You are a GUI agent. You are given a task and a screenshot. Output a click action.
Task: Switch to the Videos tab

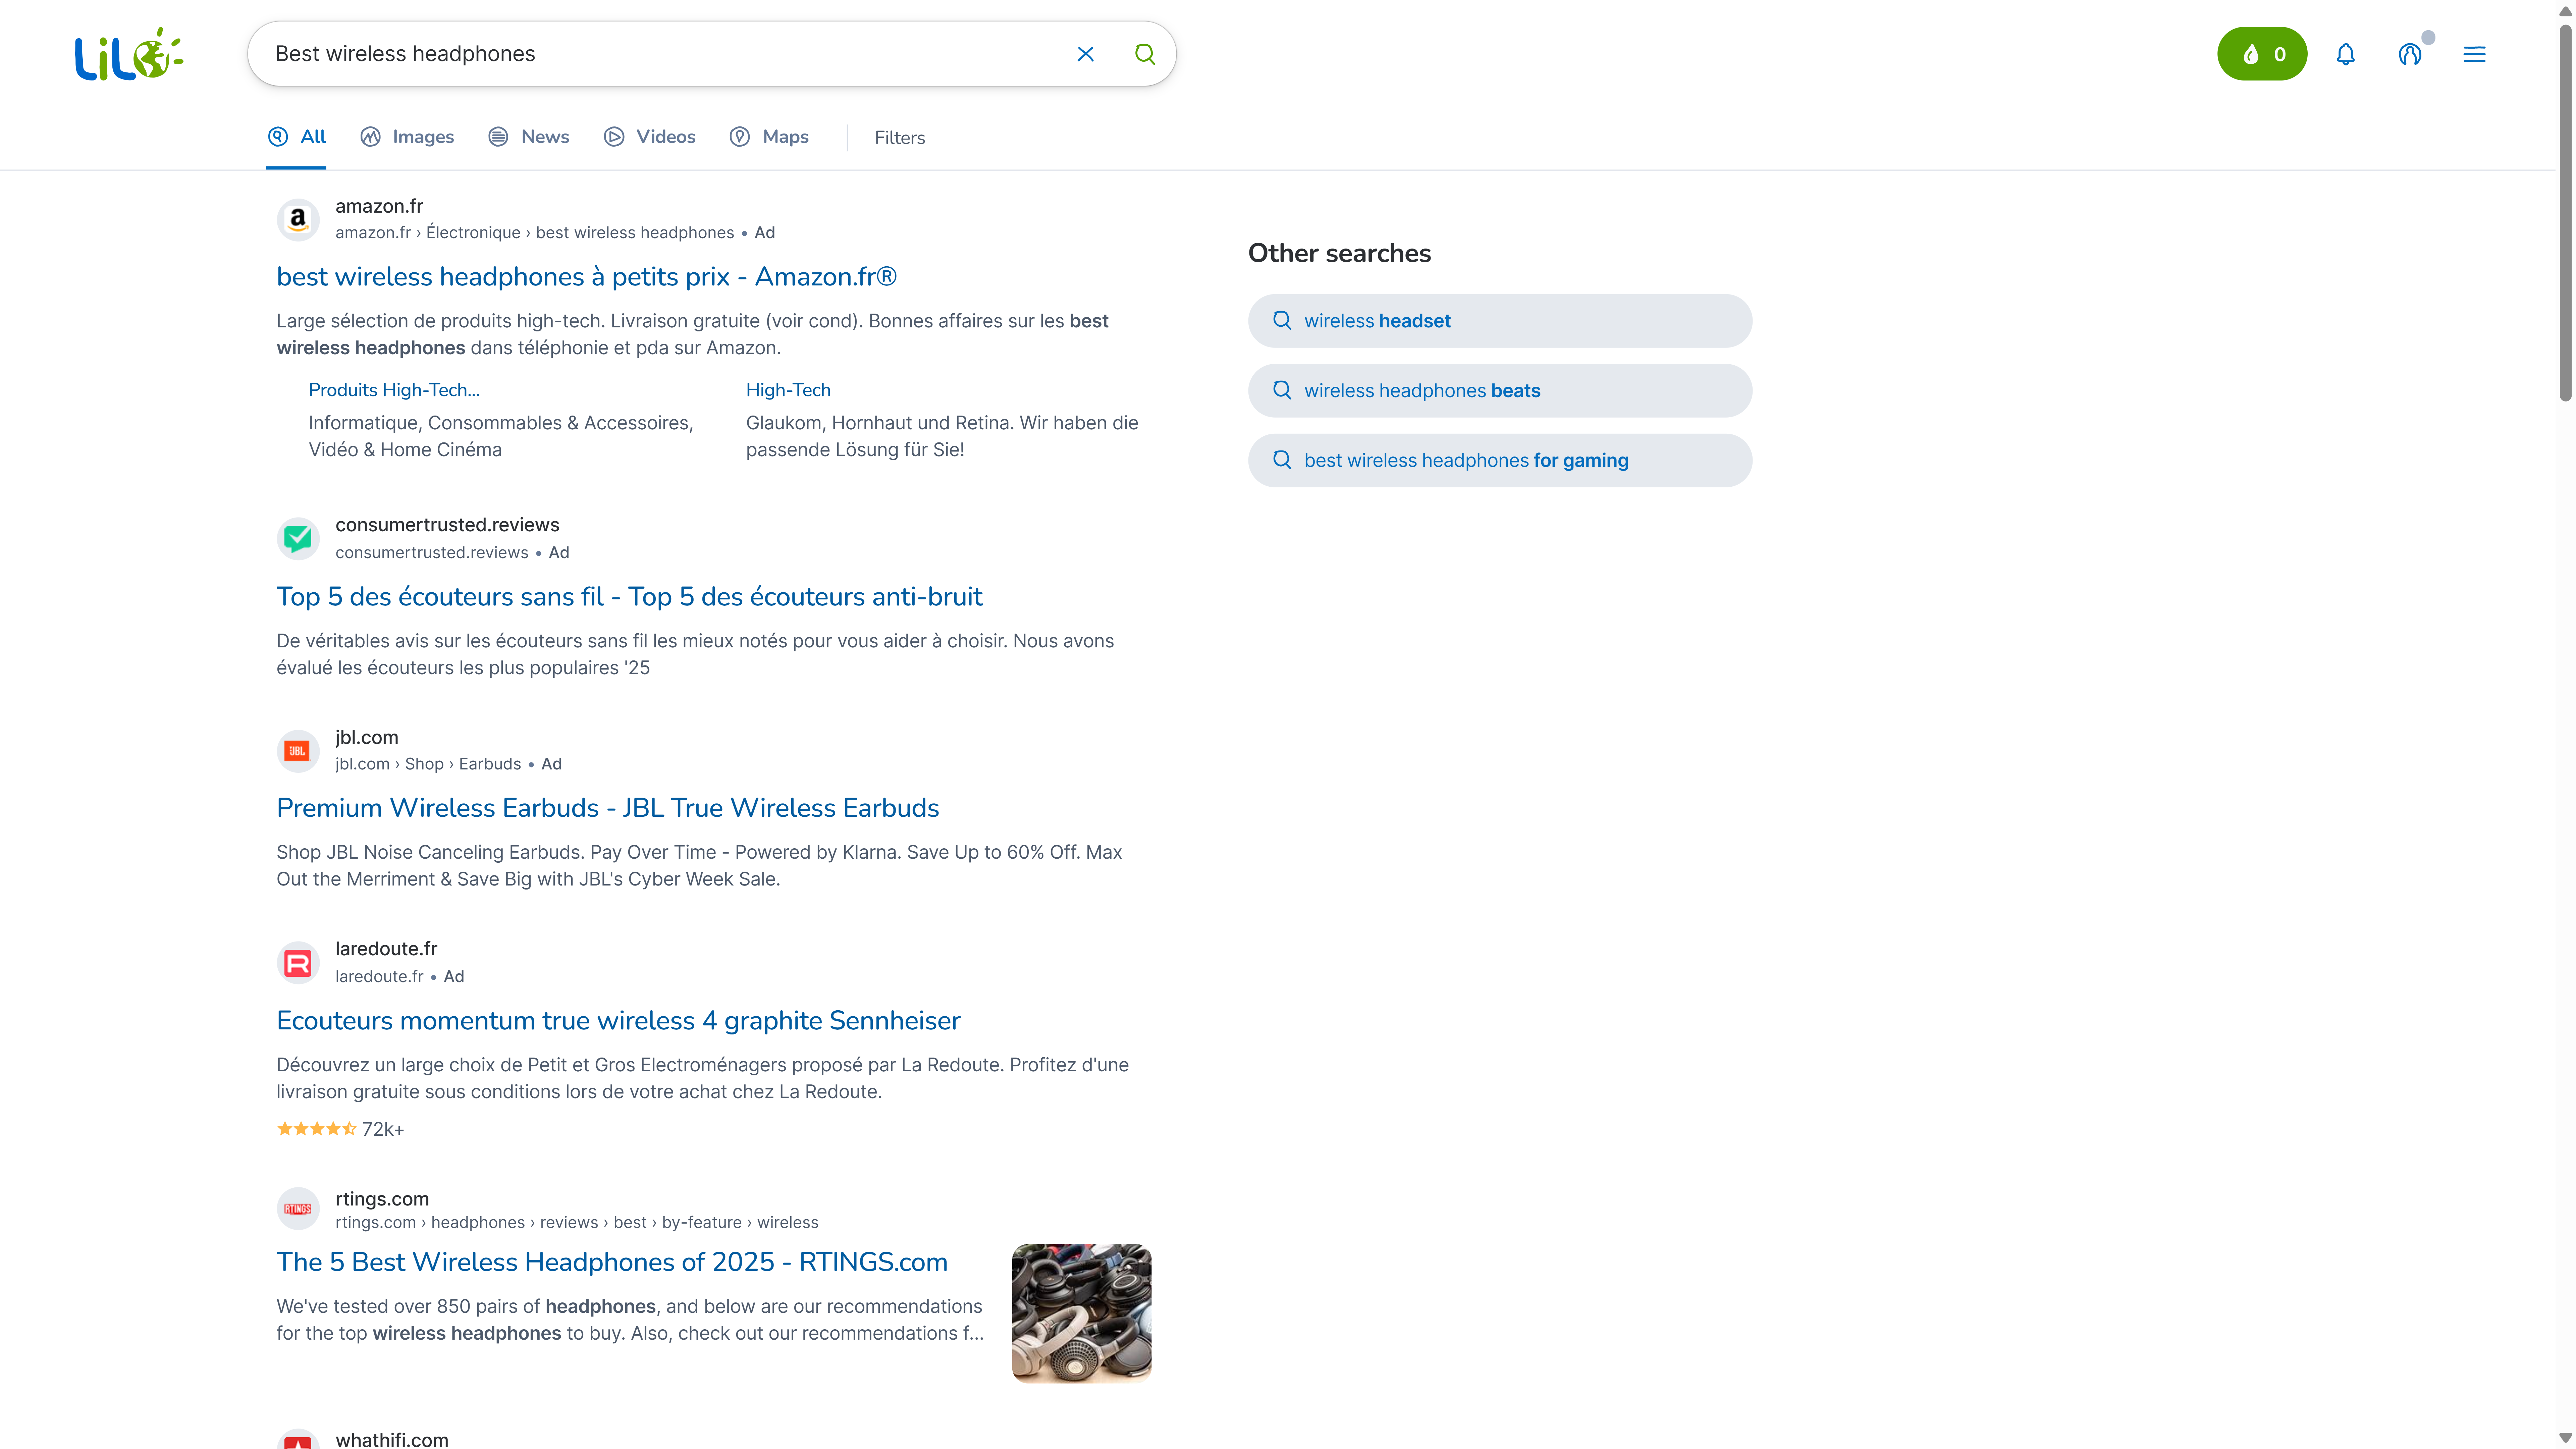650,137
